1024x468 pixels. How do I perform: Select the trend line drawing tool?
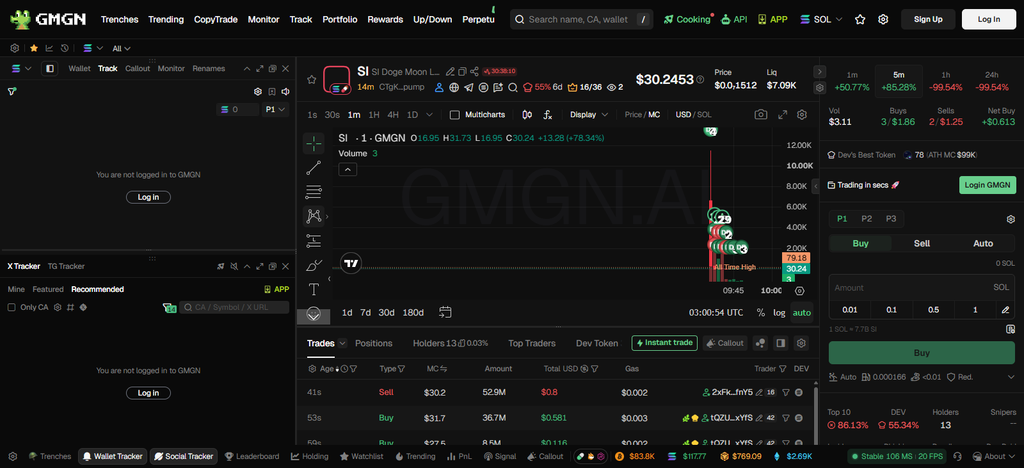point(313,168)
